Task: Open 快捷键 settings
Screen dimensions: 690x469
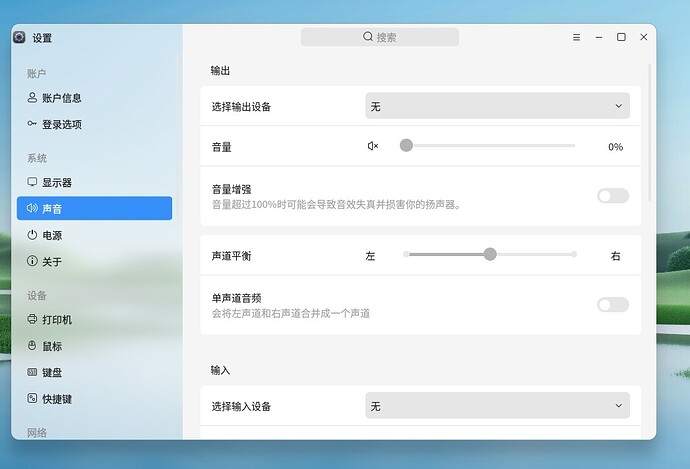Action: pyautogui.click(x=94, y=399)
